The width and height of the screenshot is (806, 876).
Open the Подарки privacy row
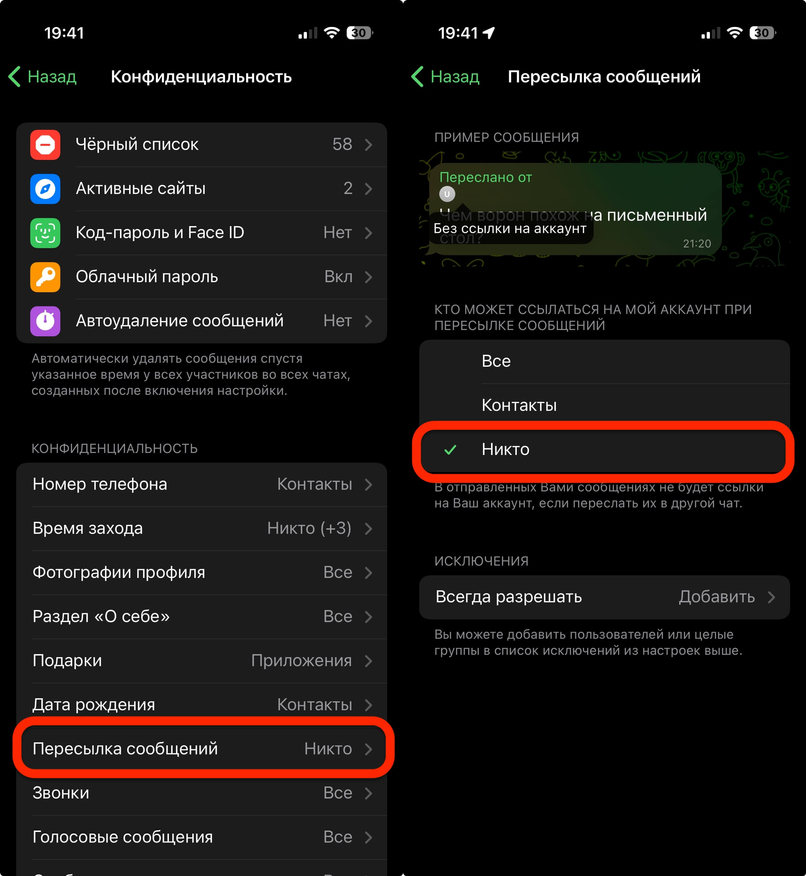(x=202, y=661)
